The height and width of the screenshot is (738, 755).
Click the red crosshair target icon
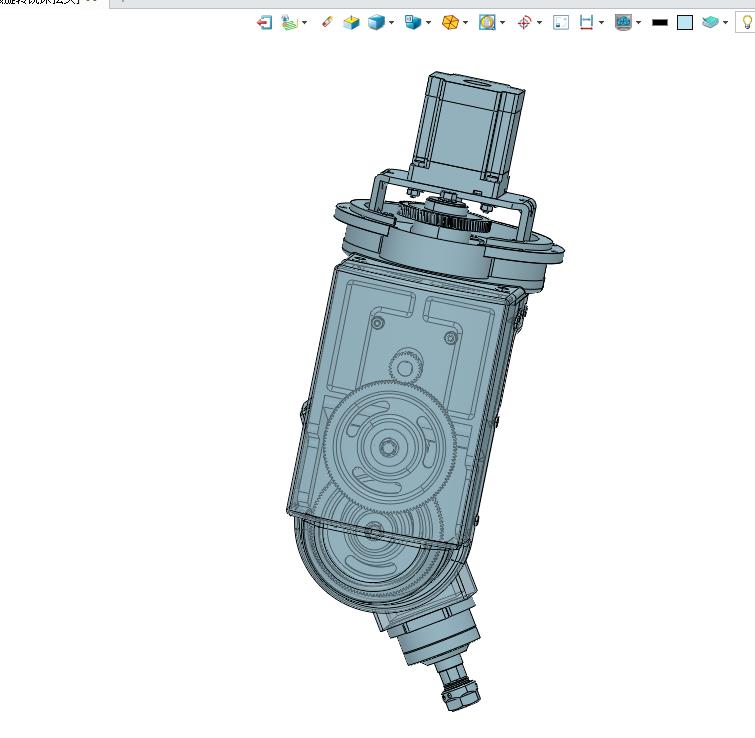click(524, 22)
